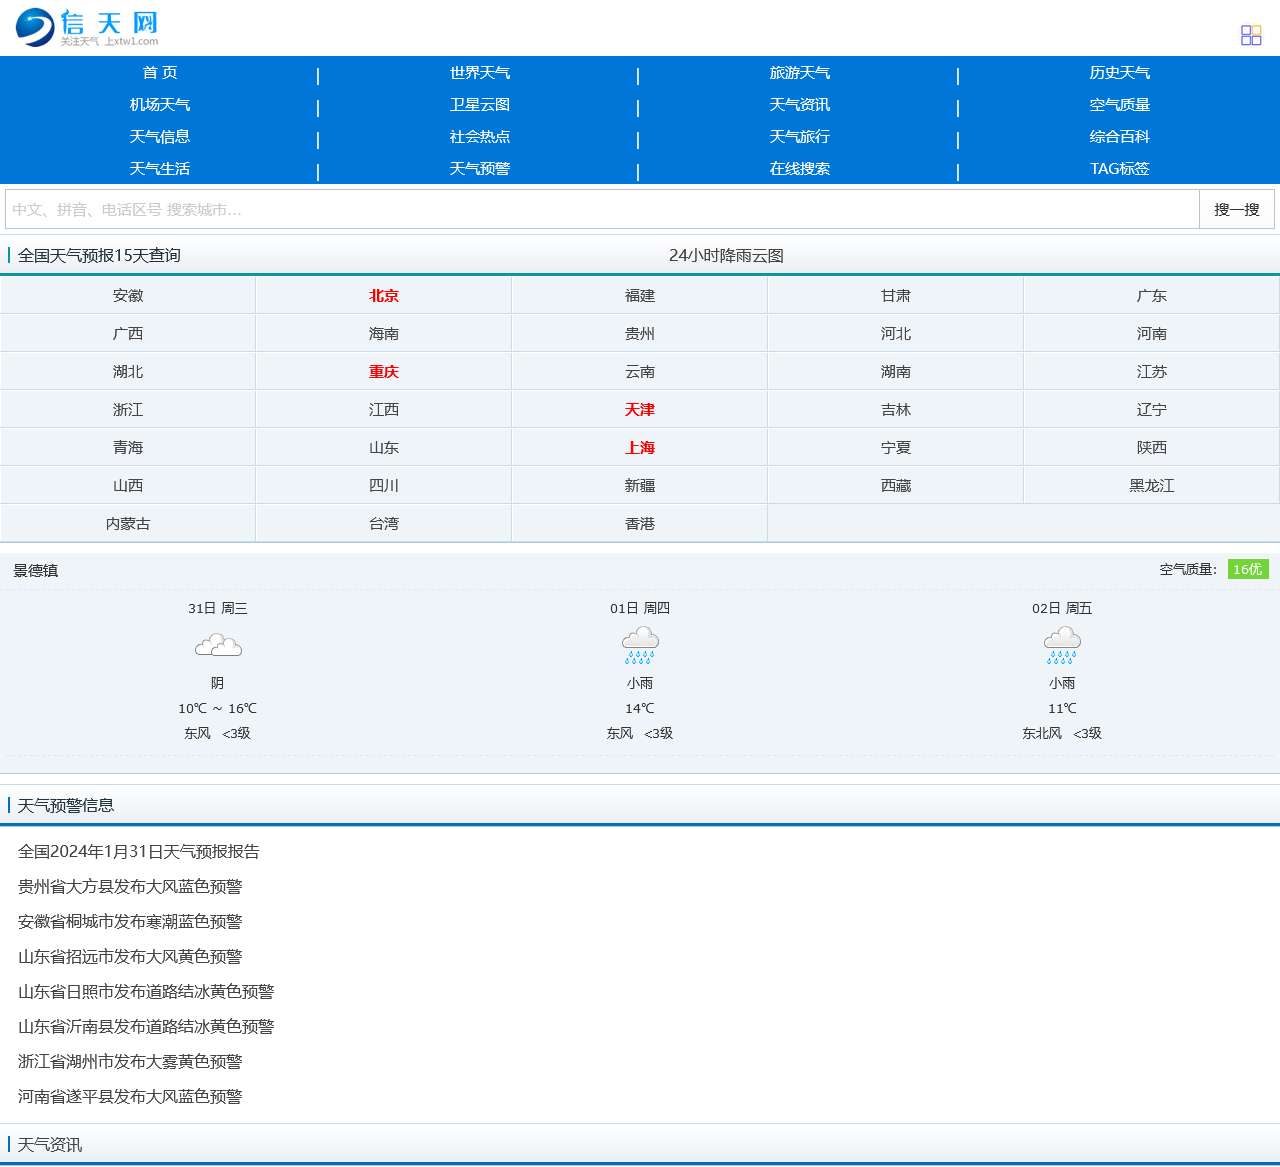Choose 上海 in the province grid
Viewport: 1280px width, 1167px height.
(640, 448)
